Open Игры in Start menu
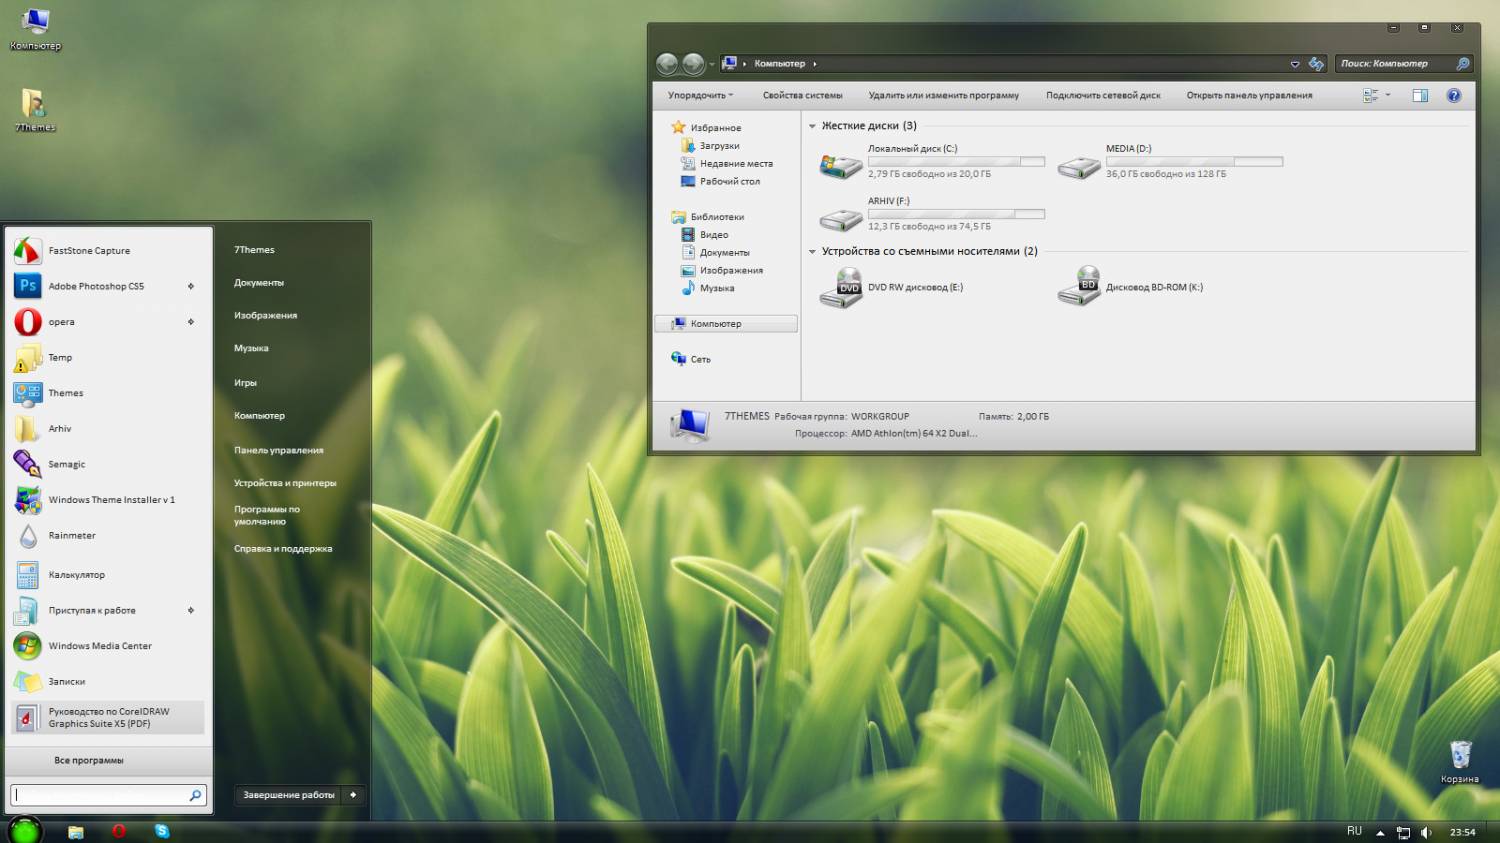 [245, 383]
